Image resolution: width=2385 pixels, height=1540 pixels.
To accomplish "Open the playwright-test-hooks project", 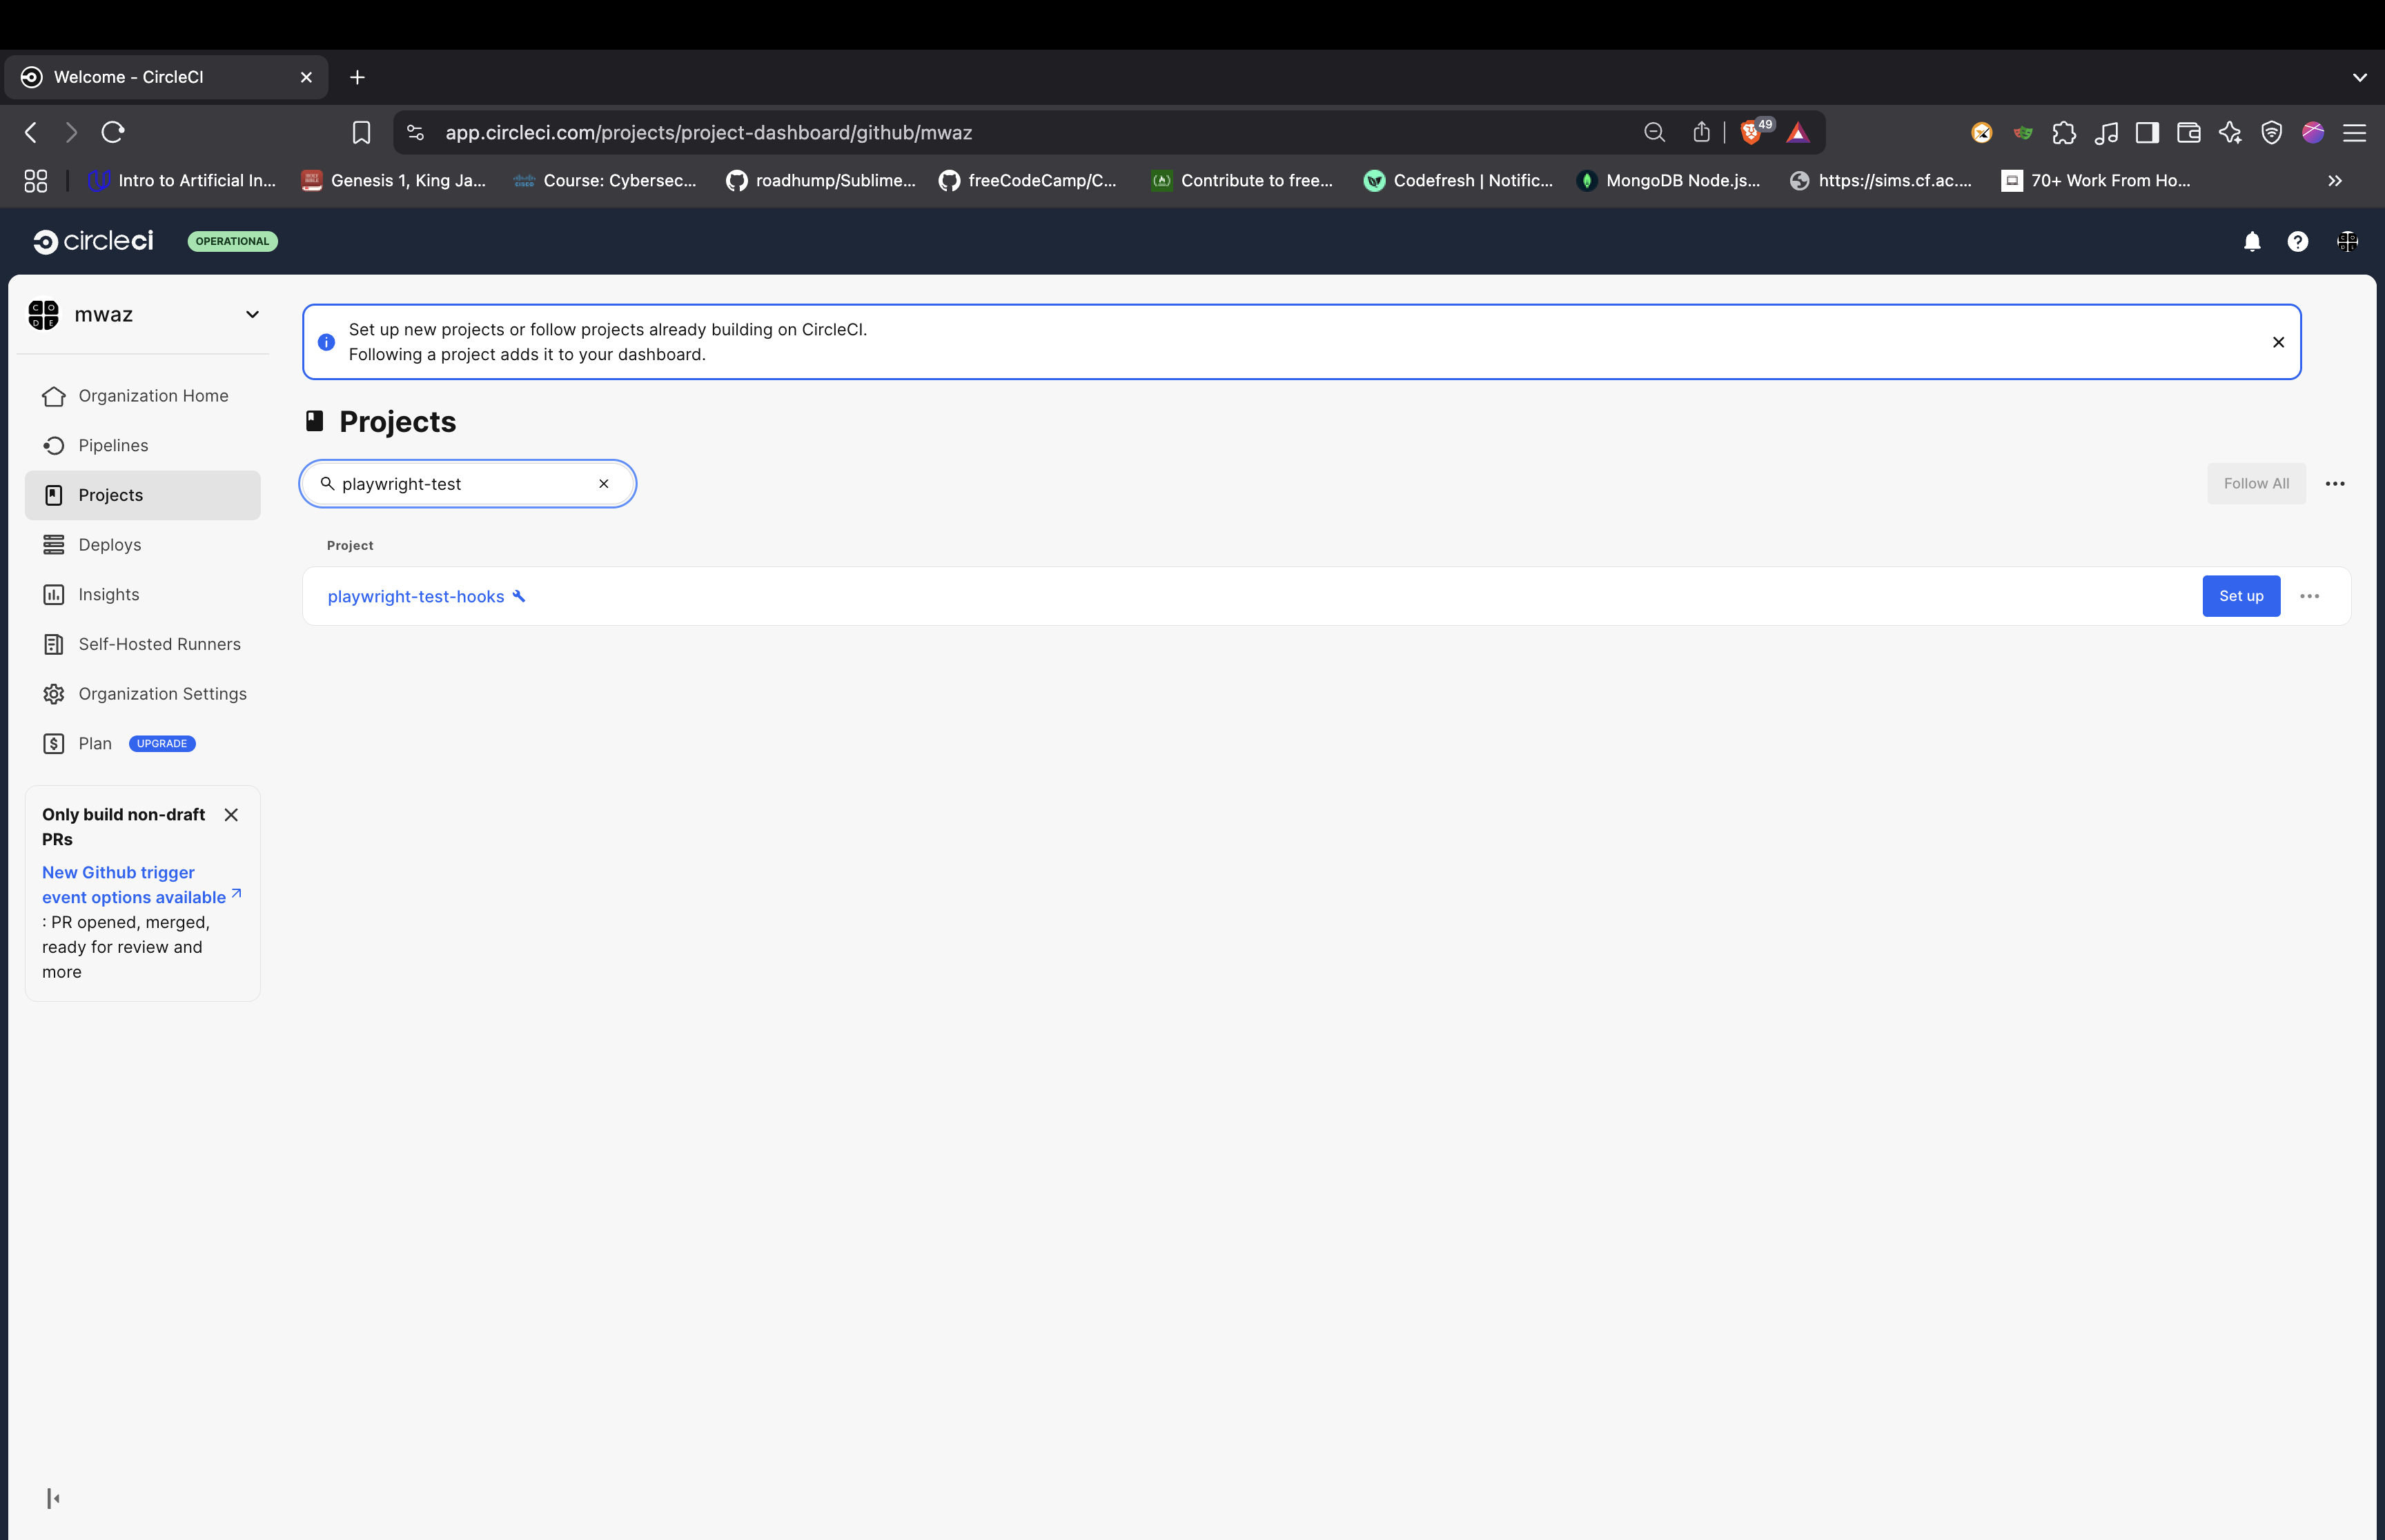I will [415, 596].
